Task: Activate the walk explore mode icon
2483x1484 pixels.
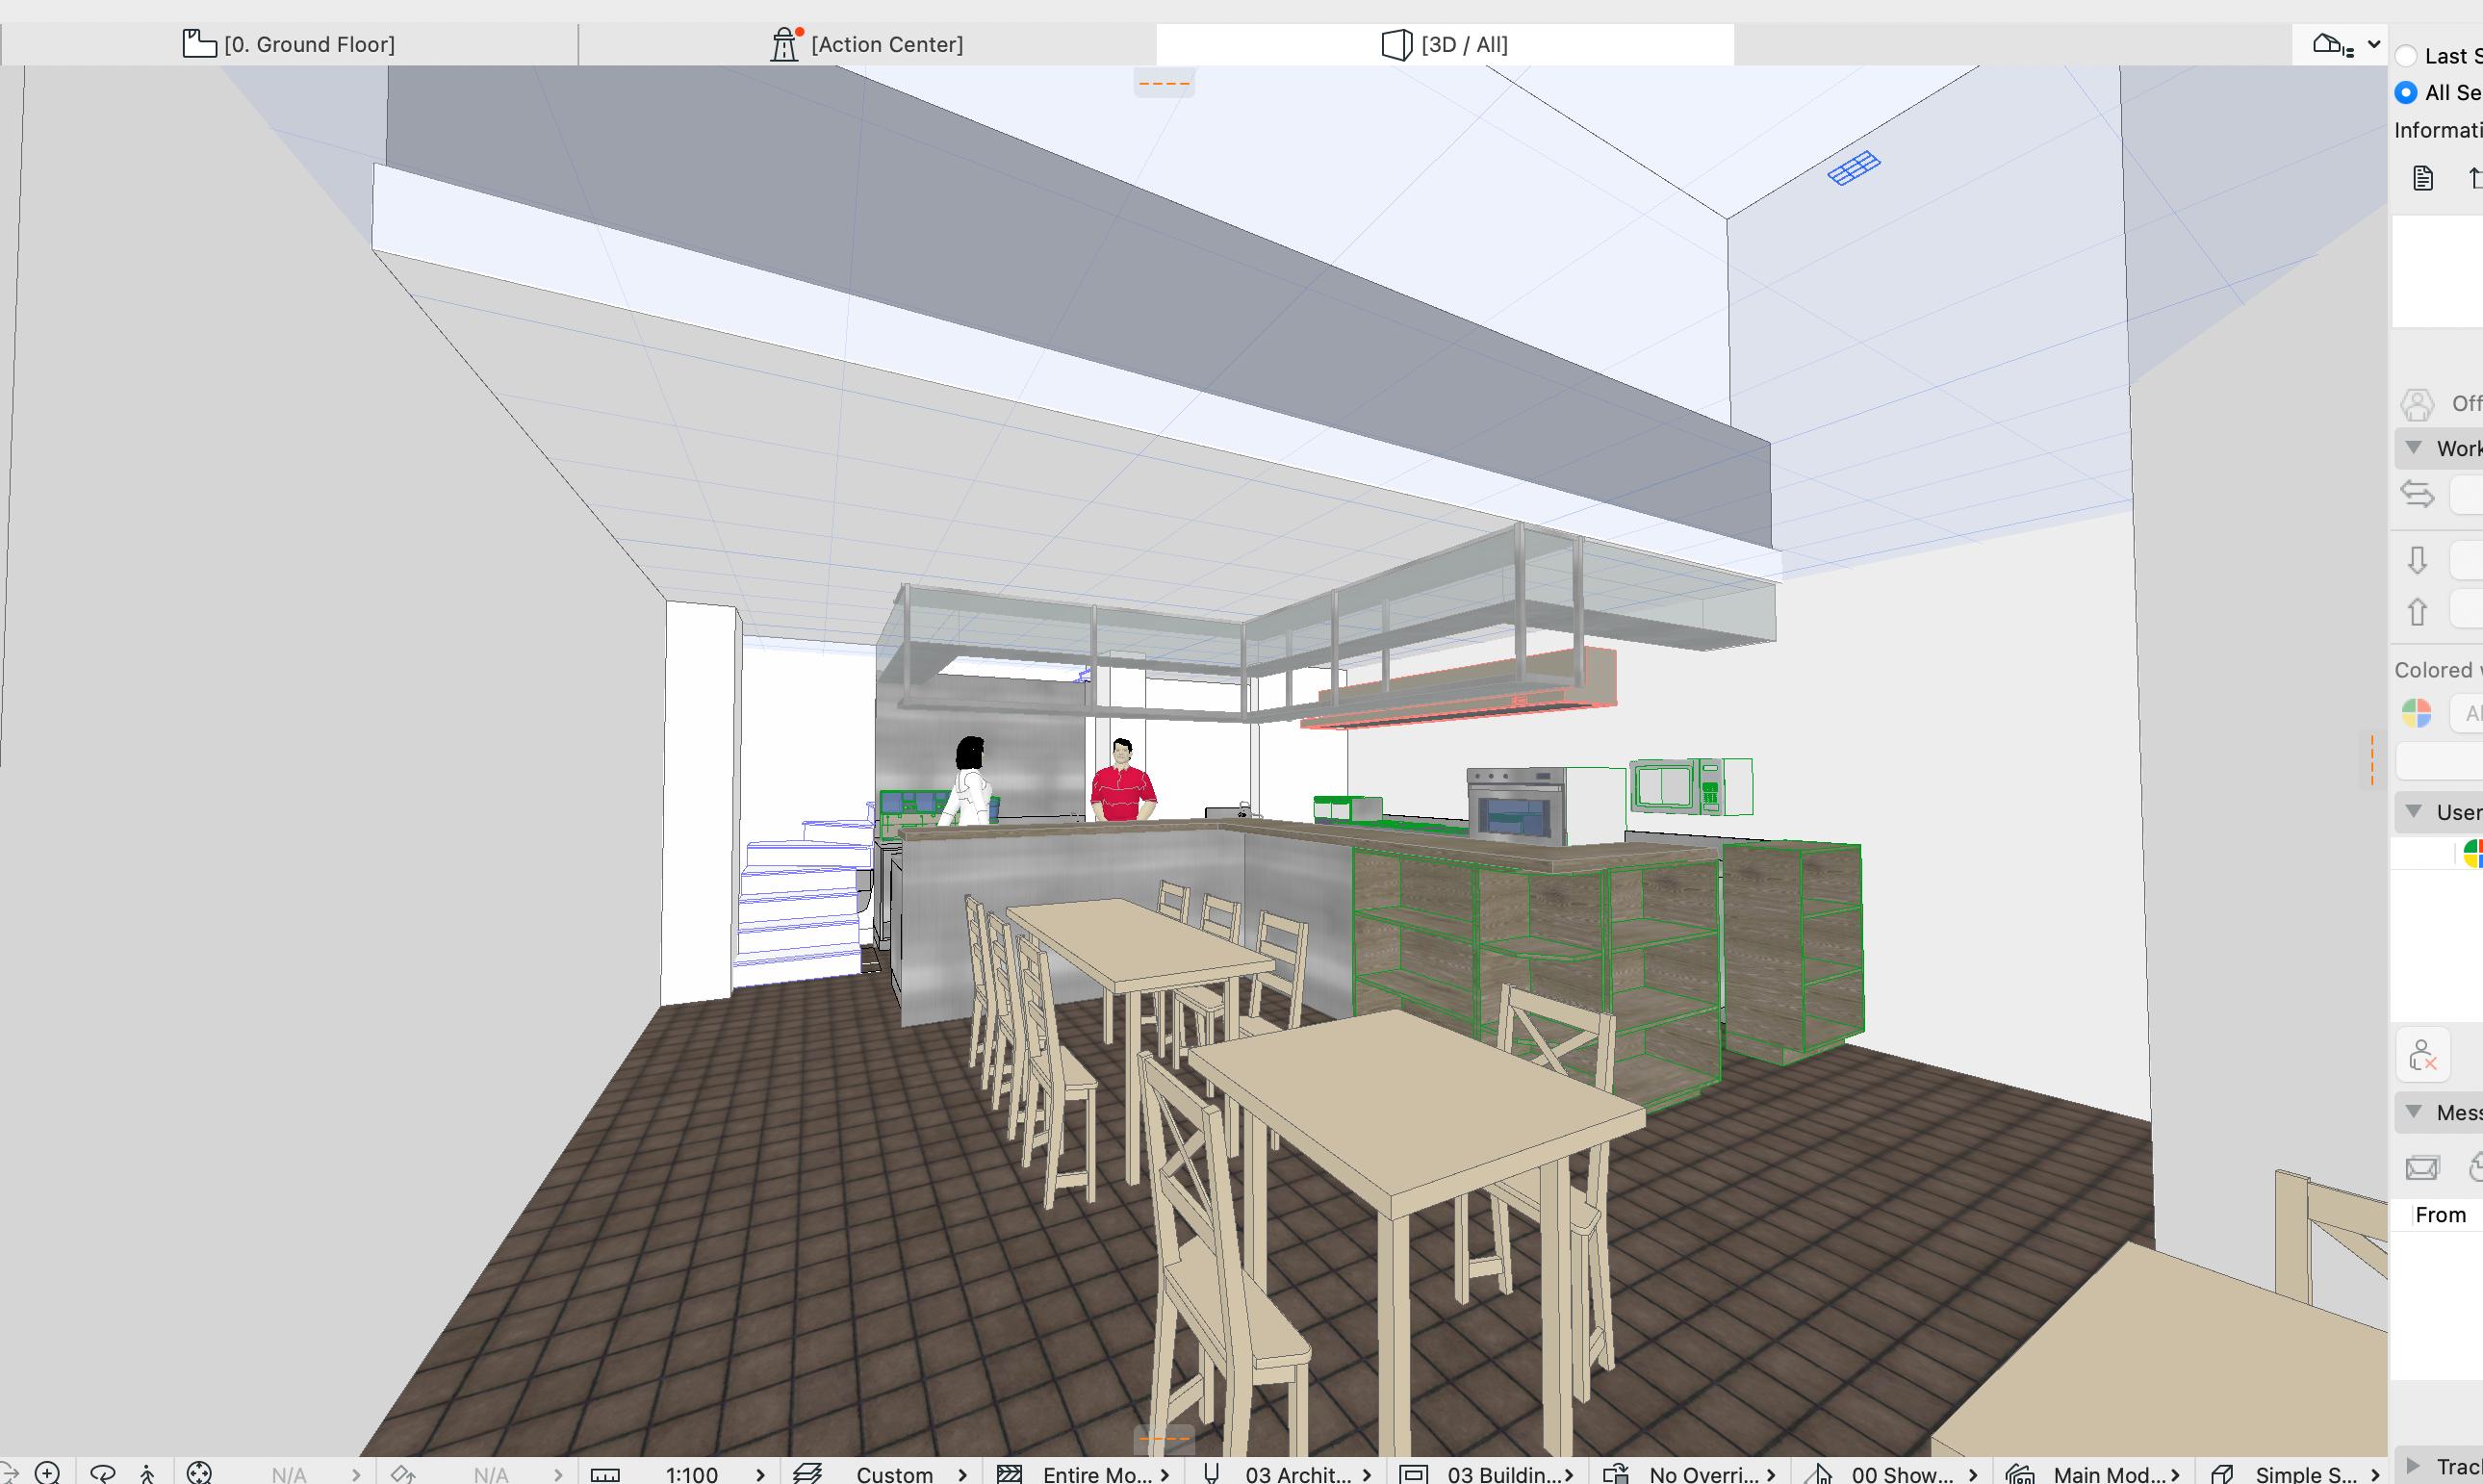Action: tap(148, 1473)
